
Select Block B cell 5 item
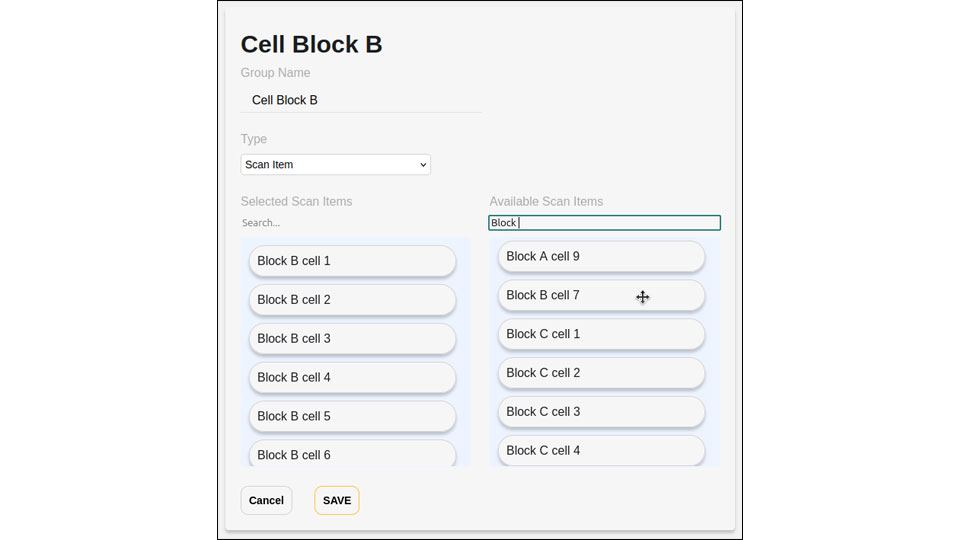[352, 416]
